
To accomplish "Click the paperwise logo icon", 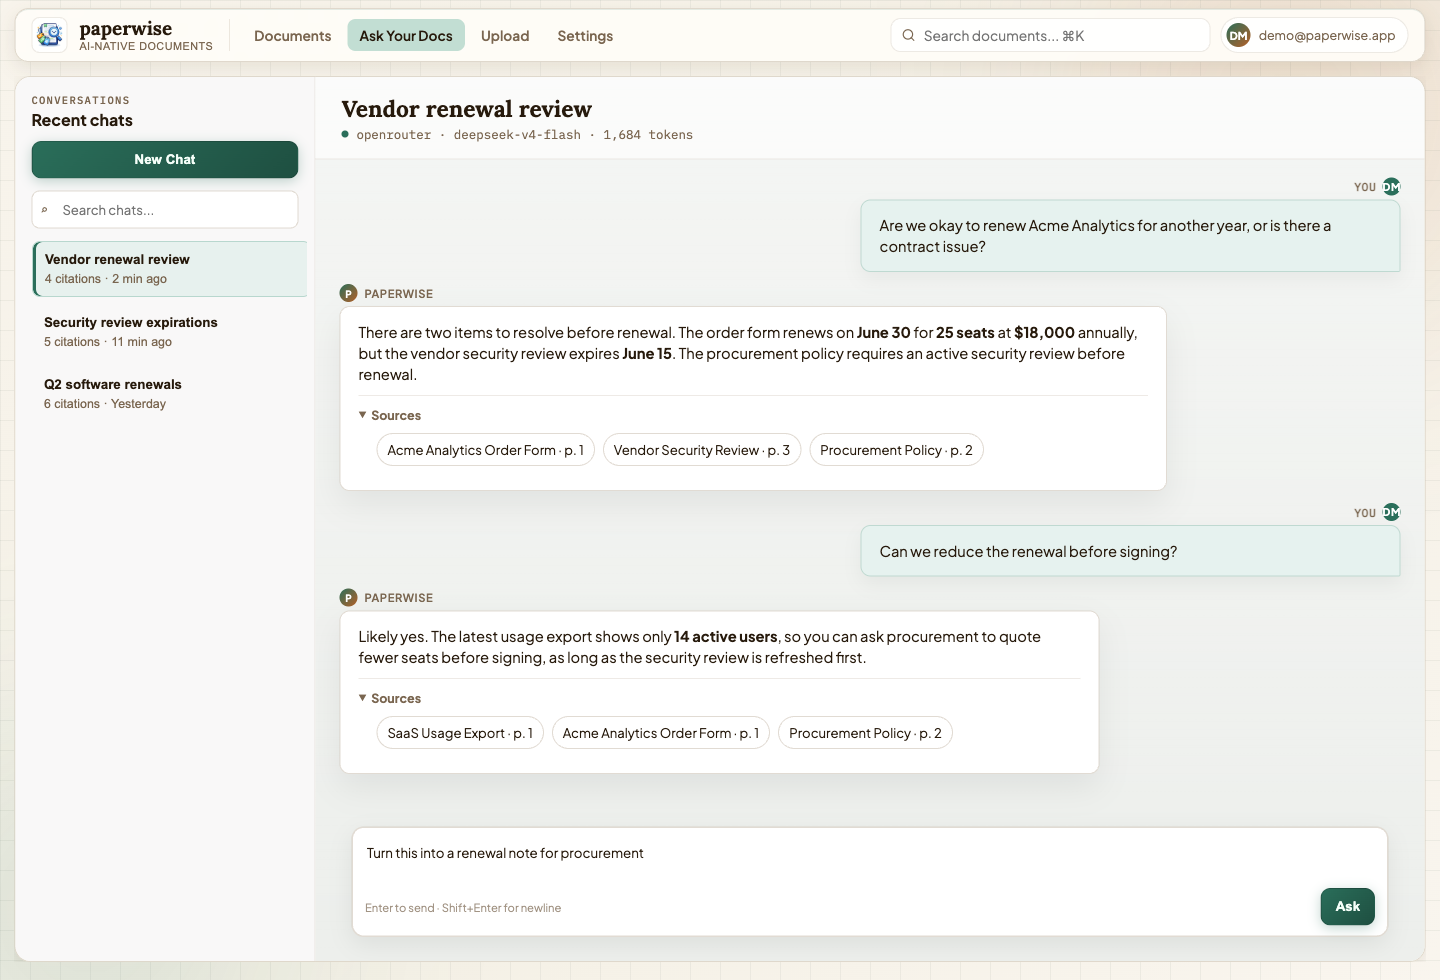I will coord(49,35).
